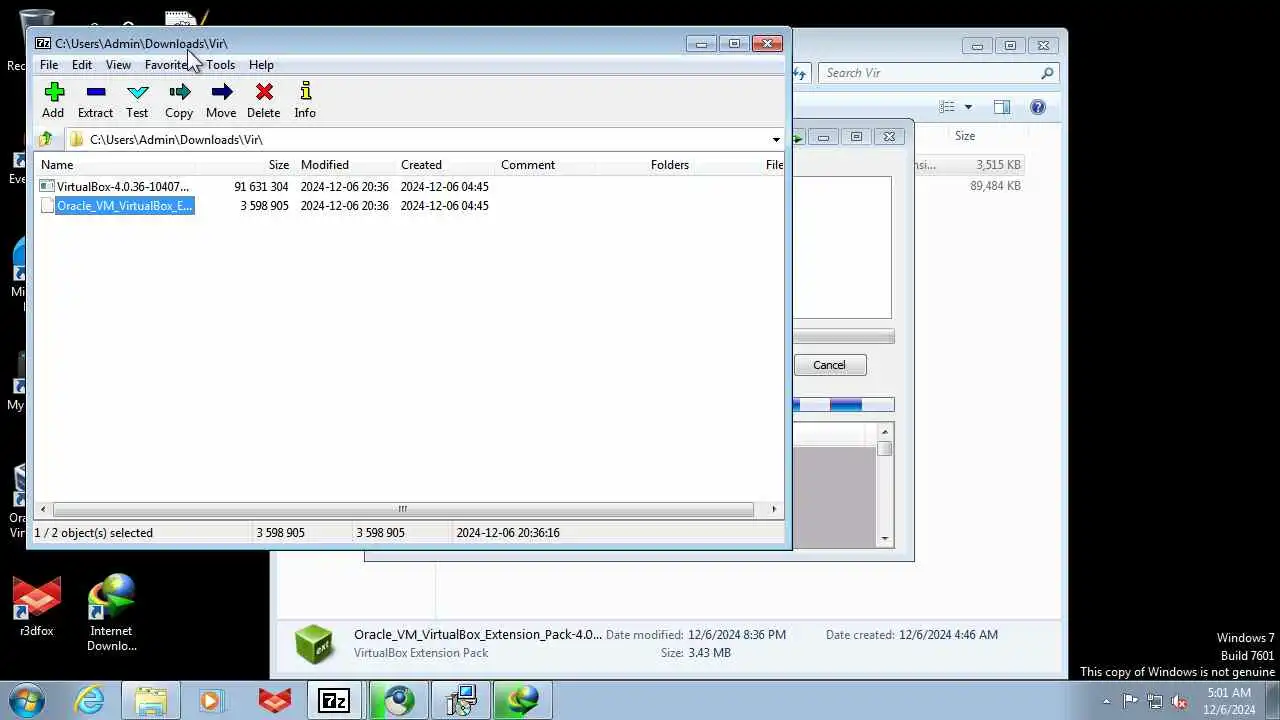The width and height of the screenshot is (1280, 720).
Task: Switch to 7-Zip in the taskbar
Action: (x=333, y=701)
